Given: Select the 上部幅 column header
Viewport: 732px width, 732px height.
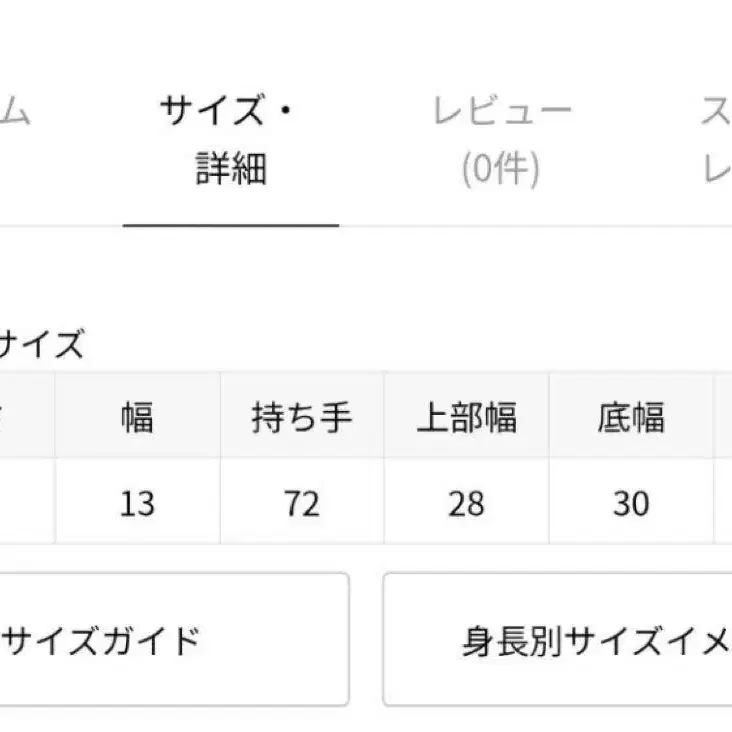Looking at the screenshot, I should pyautogui.click(x=466, y=417).
